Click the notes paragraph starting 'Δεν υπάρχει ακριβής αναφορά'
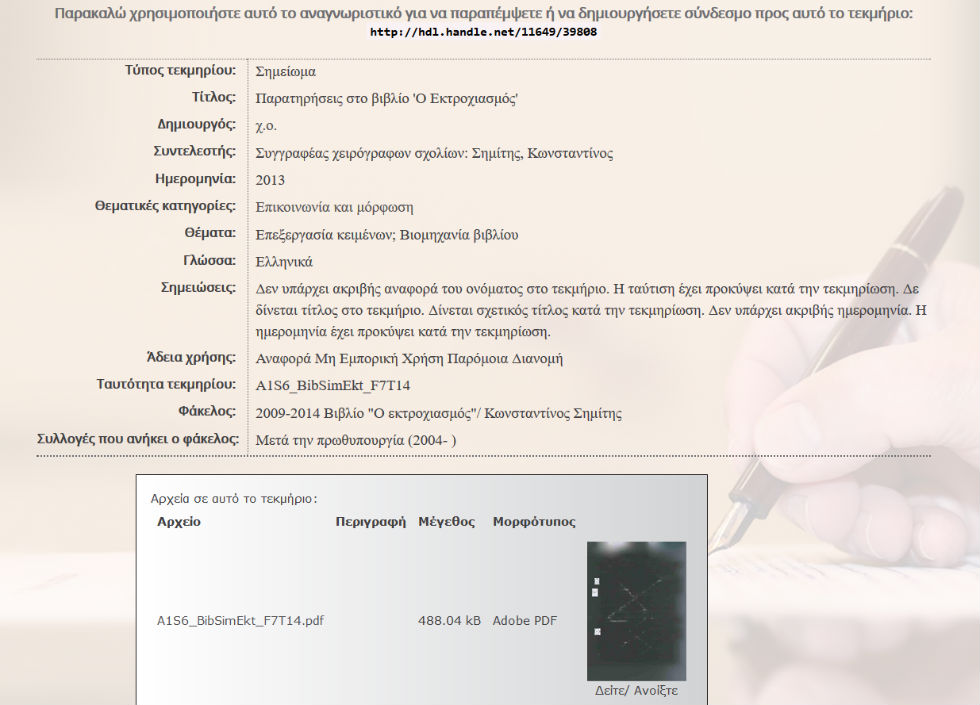 (591, 310)
